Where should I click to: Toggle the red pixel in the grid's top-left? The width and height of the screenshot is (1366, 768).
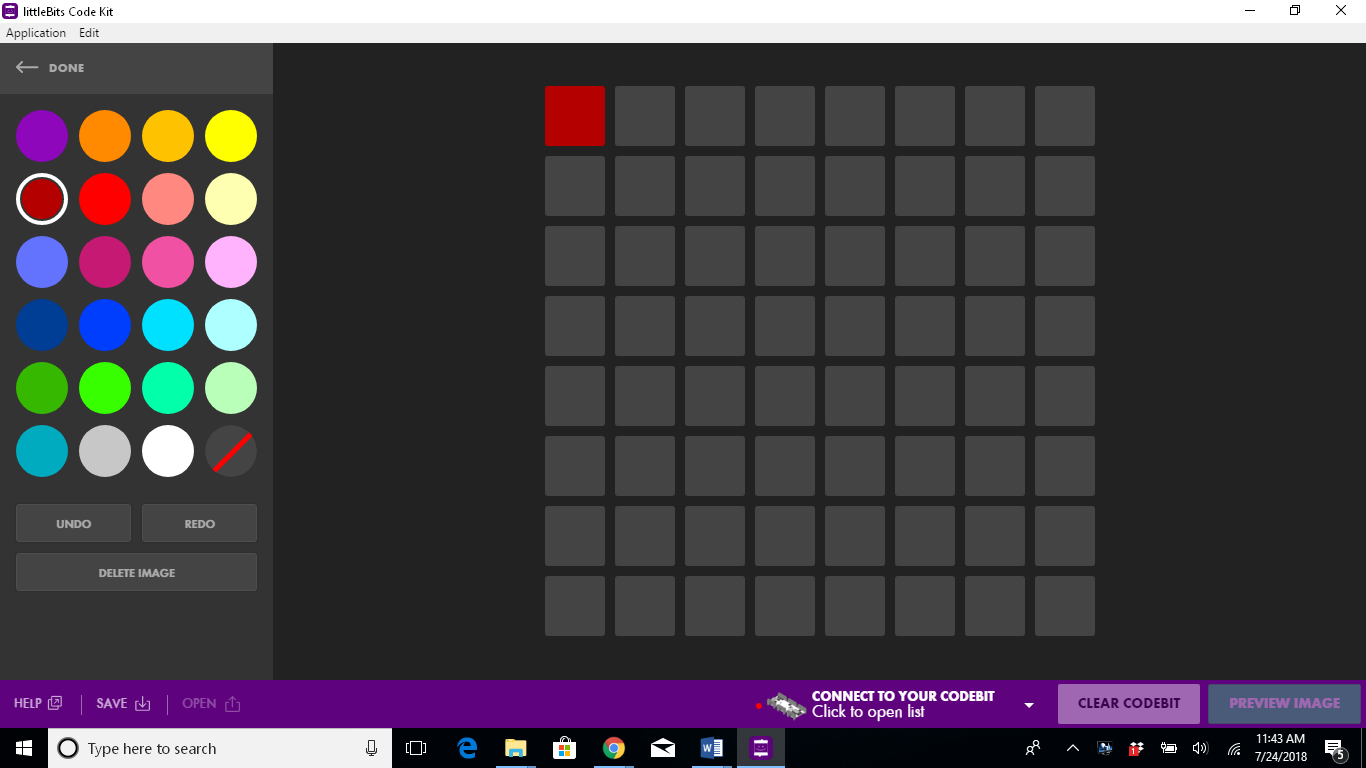pos(575,116)
